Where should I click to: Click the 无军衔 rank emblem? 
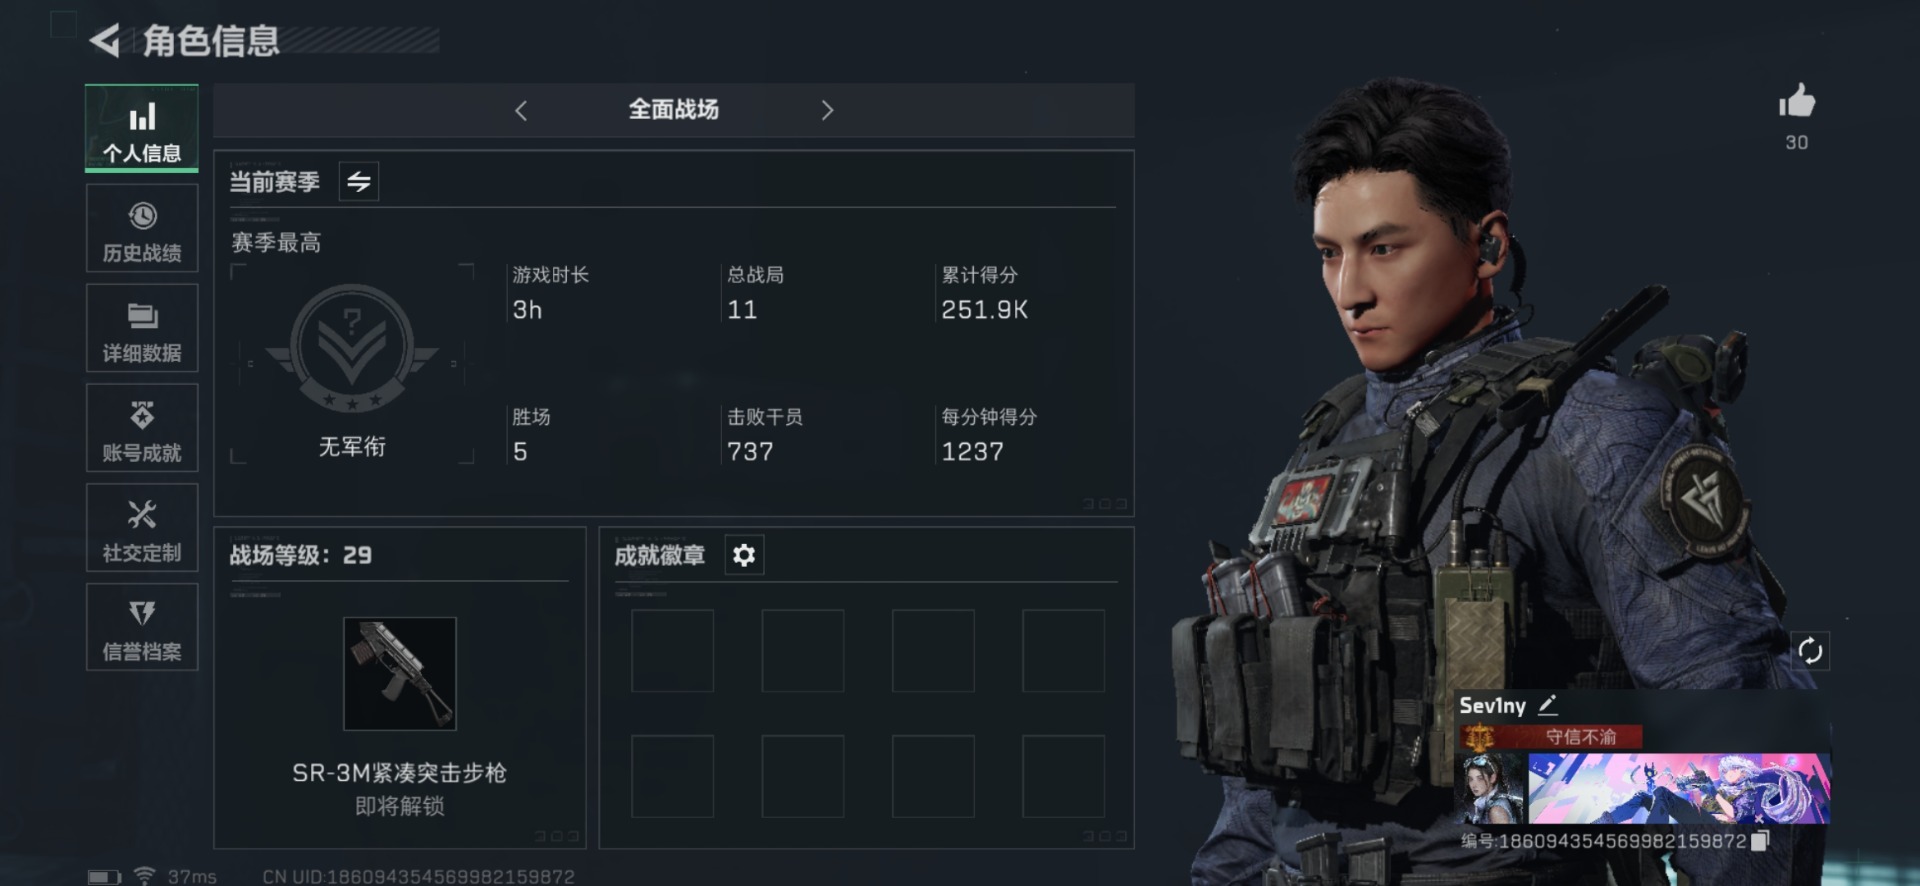pos(352,347)
